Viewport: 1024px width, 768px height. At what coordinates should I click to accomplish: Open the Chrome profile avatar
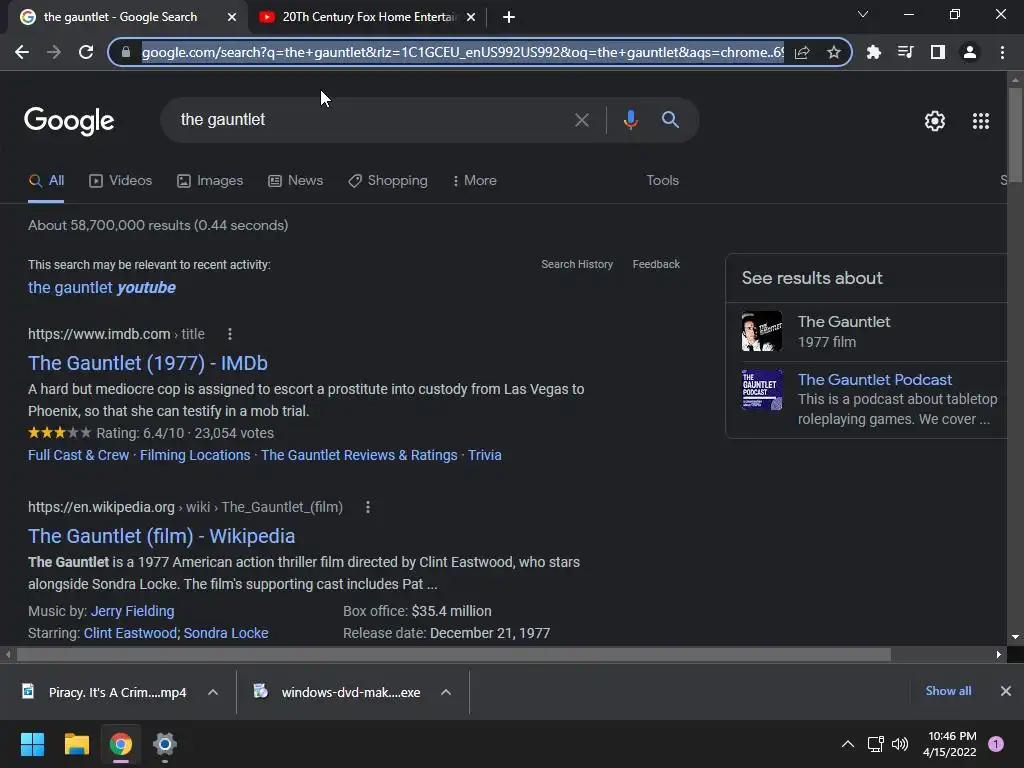coord(970,52)
